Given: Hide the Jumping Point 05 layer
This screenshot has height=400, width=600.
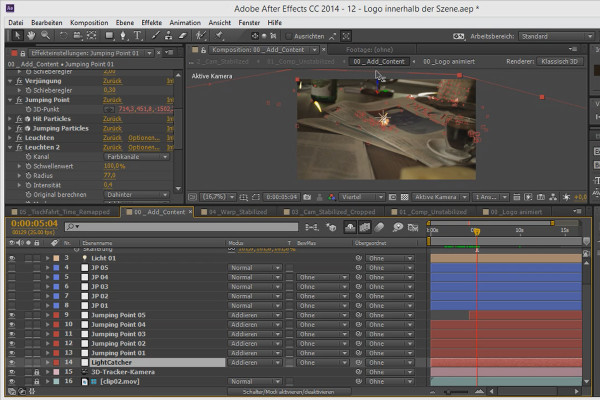Looking at the screenshot, I should pyautogui.click(x=12, y=315).
